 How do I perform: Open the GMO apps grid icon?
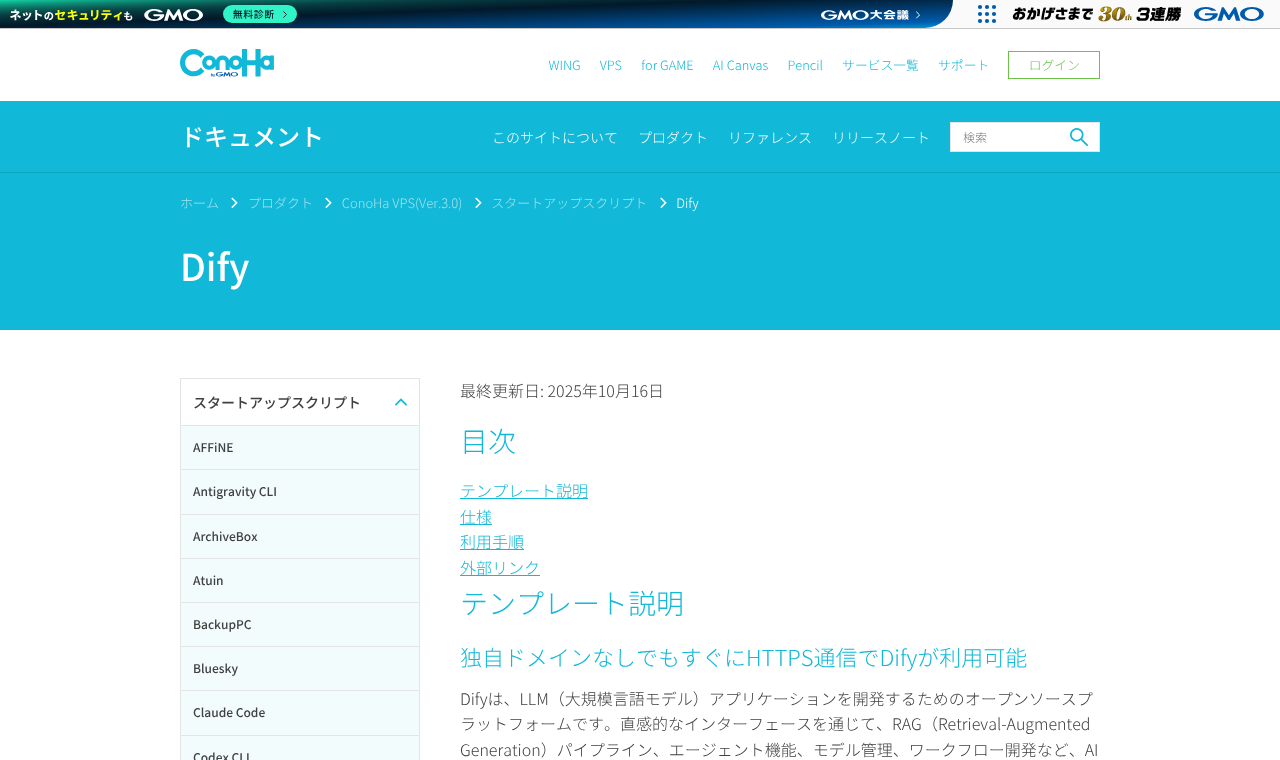pyautogui.click(x=987, y=14)
